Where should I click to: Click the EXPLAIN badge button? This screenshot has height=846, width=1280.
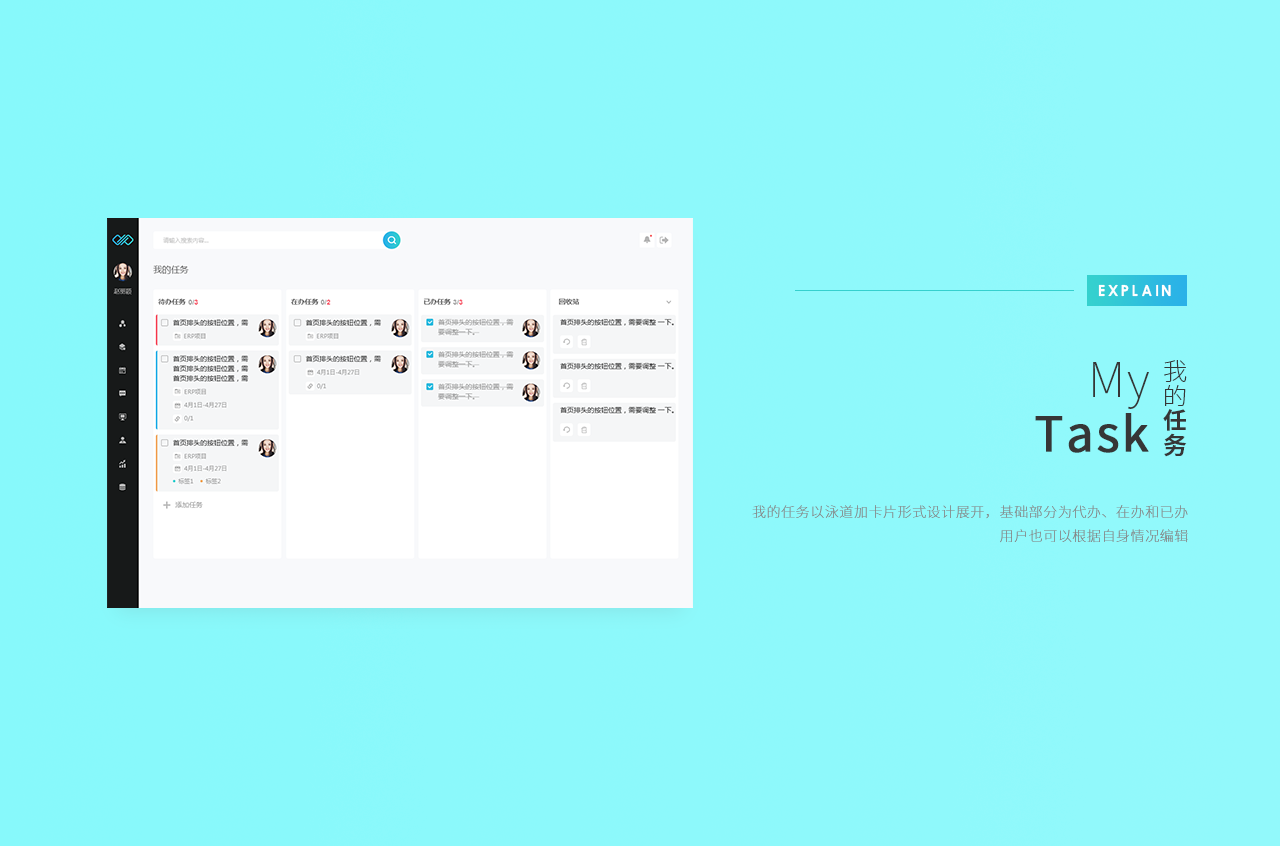click(1137, 290)
